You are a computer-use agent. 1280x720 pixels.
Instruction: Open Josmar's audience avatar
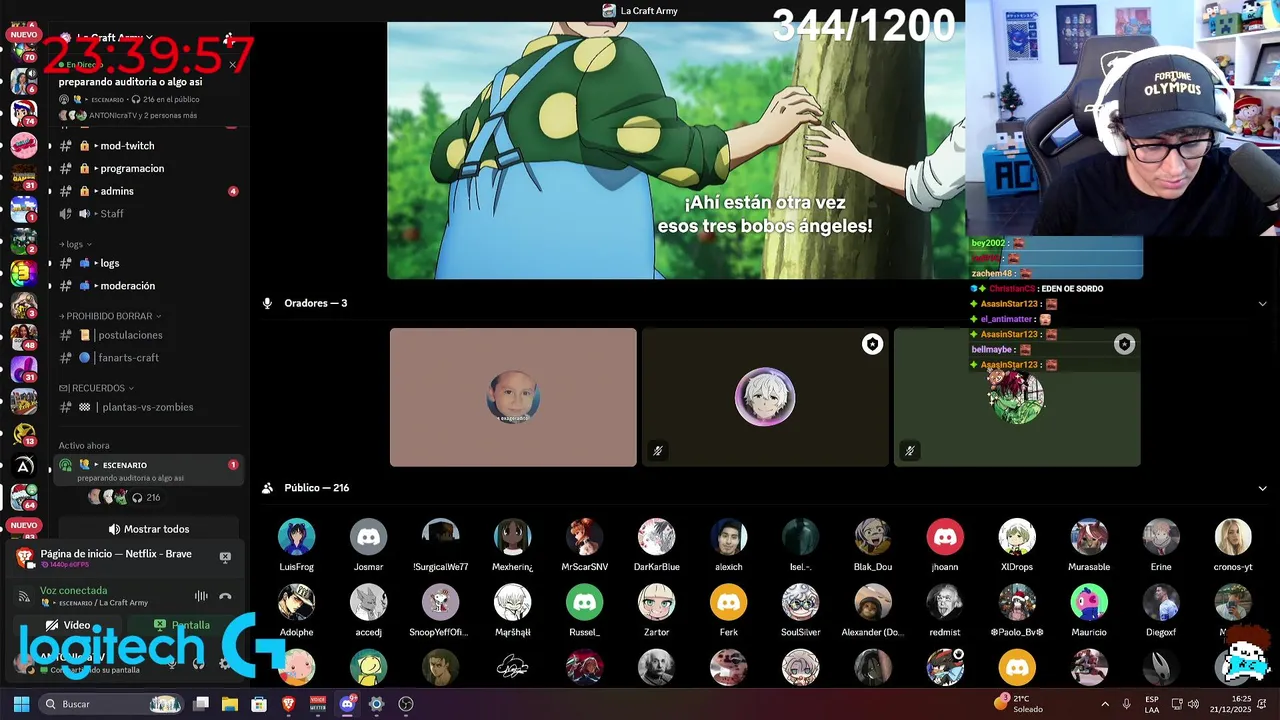click(368, 537)
